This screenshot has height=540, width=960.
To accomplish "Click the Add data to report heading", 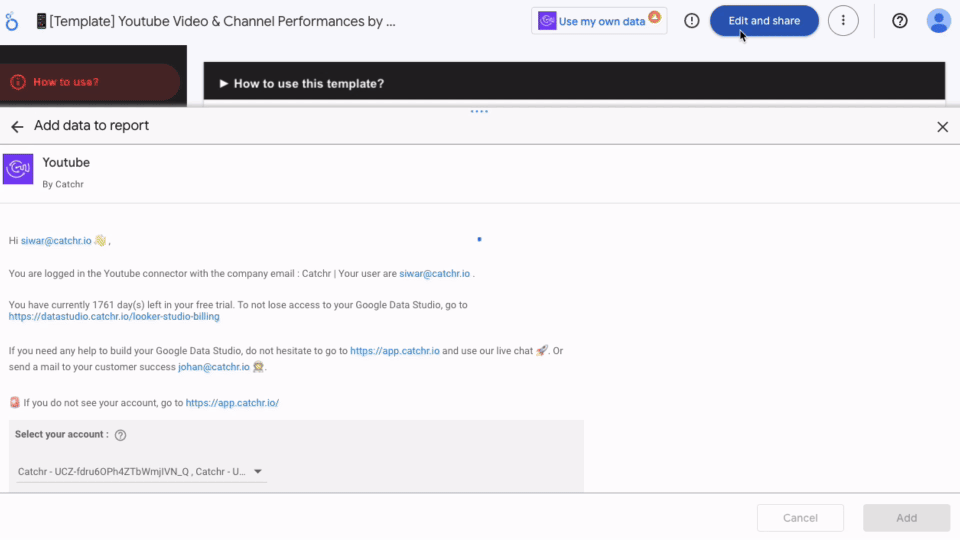I will (x=91, y=126).
